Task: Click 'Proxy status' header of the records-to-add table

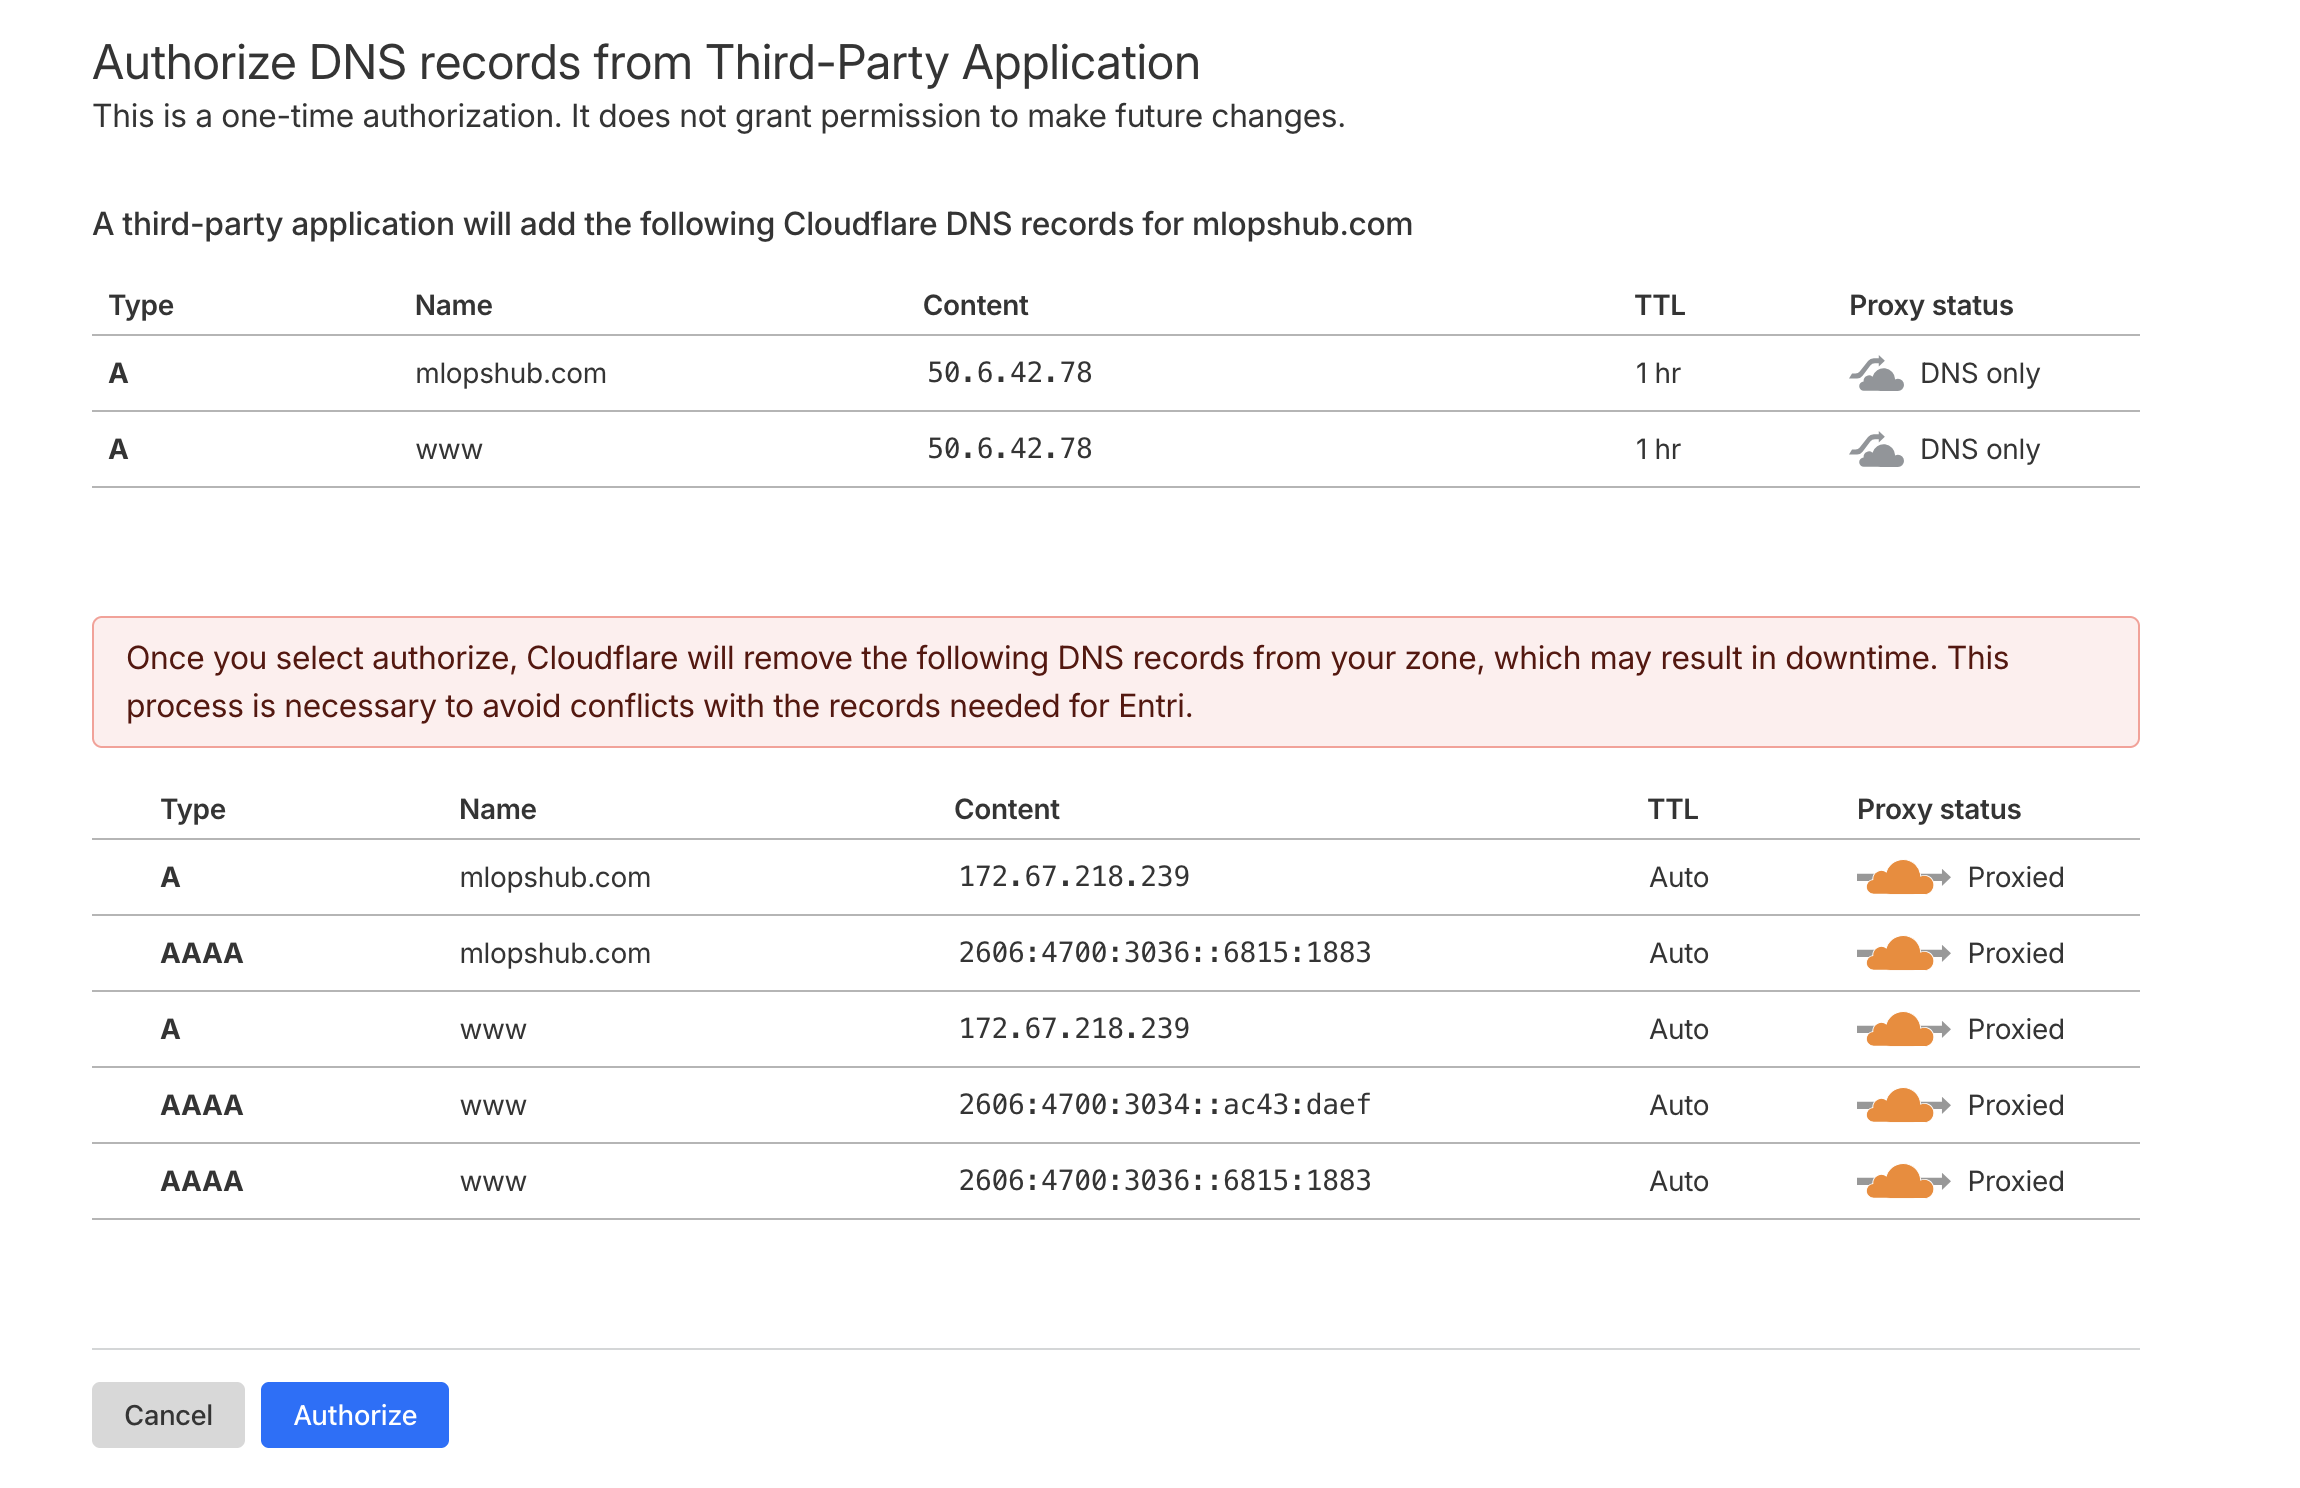Action: pos(1931,305)
